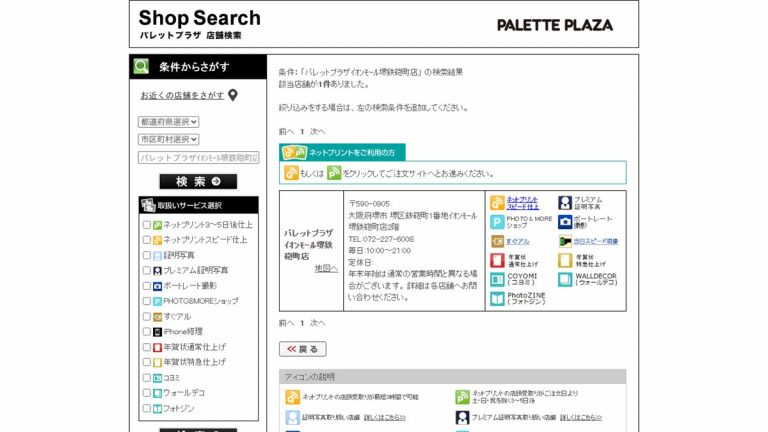Open 詳しくはこちら link beside プレミアム証明写真

tap(581, 417)
